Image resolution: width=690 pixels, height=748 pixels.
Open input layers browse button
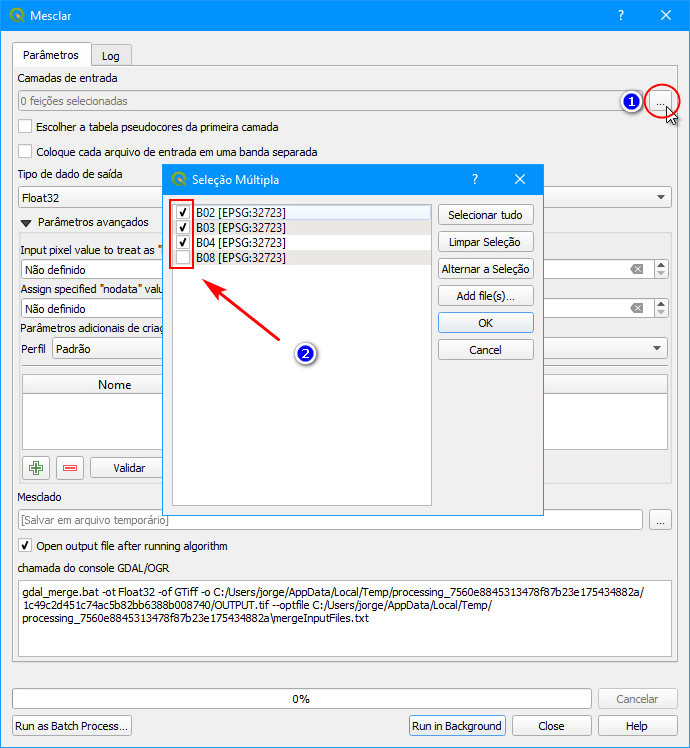[660, 101]
